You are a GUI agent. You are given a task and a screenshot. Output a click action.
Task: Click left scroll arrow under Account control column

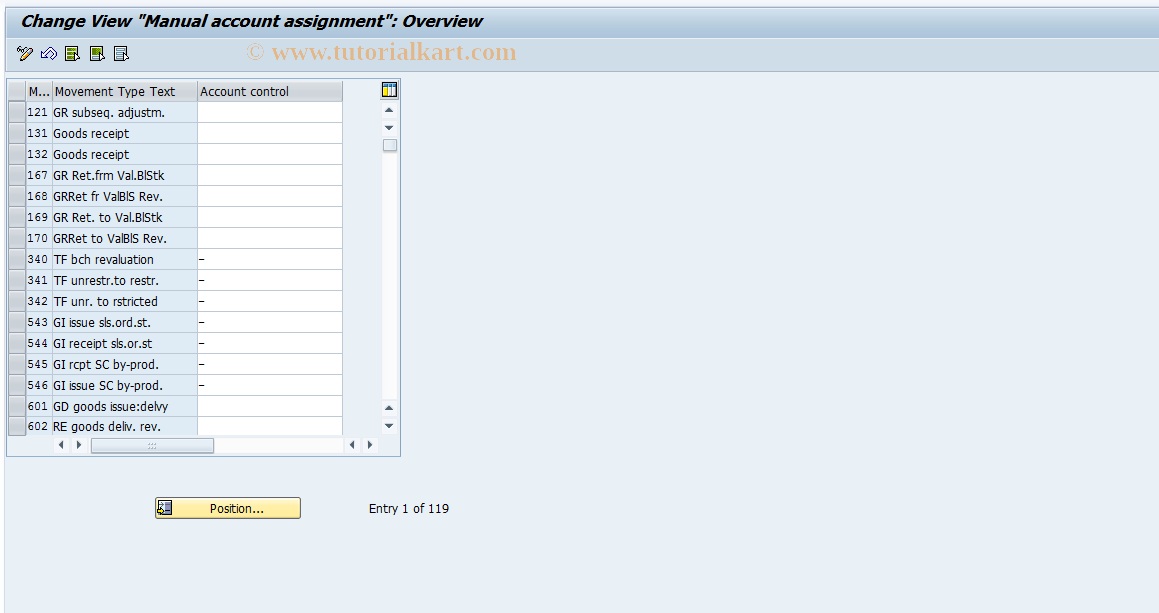[x=352, y=445]
